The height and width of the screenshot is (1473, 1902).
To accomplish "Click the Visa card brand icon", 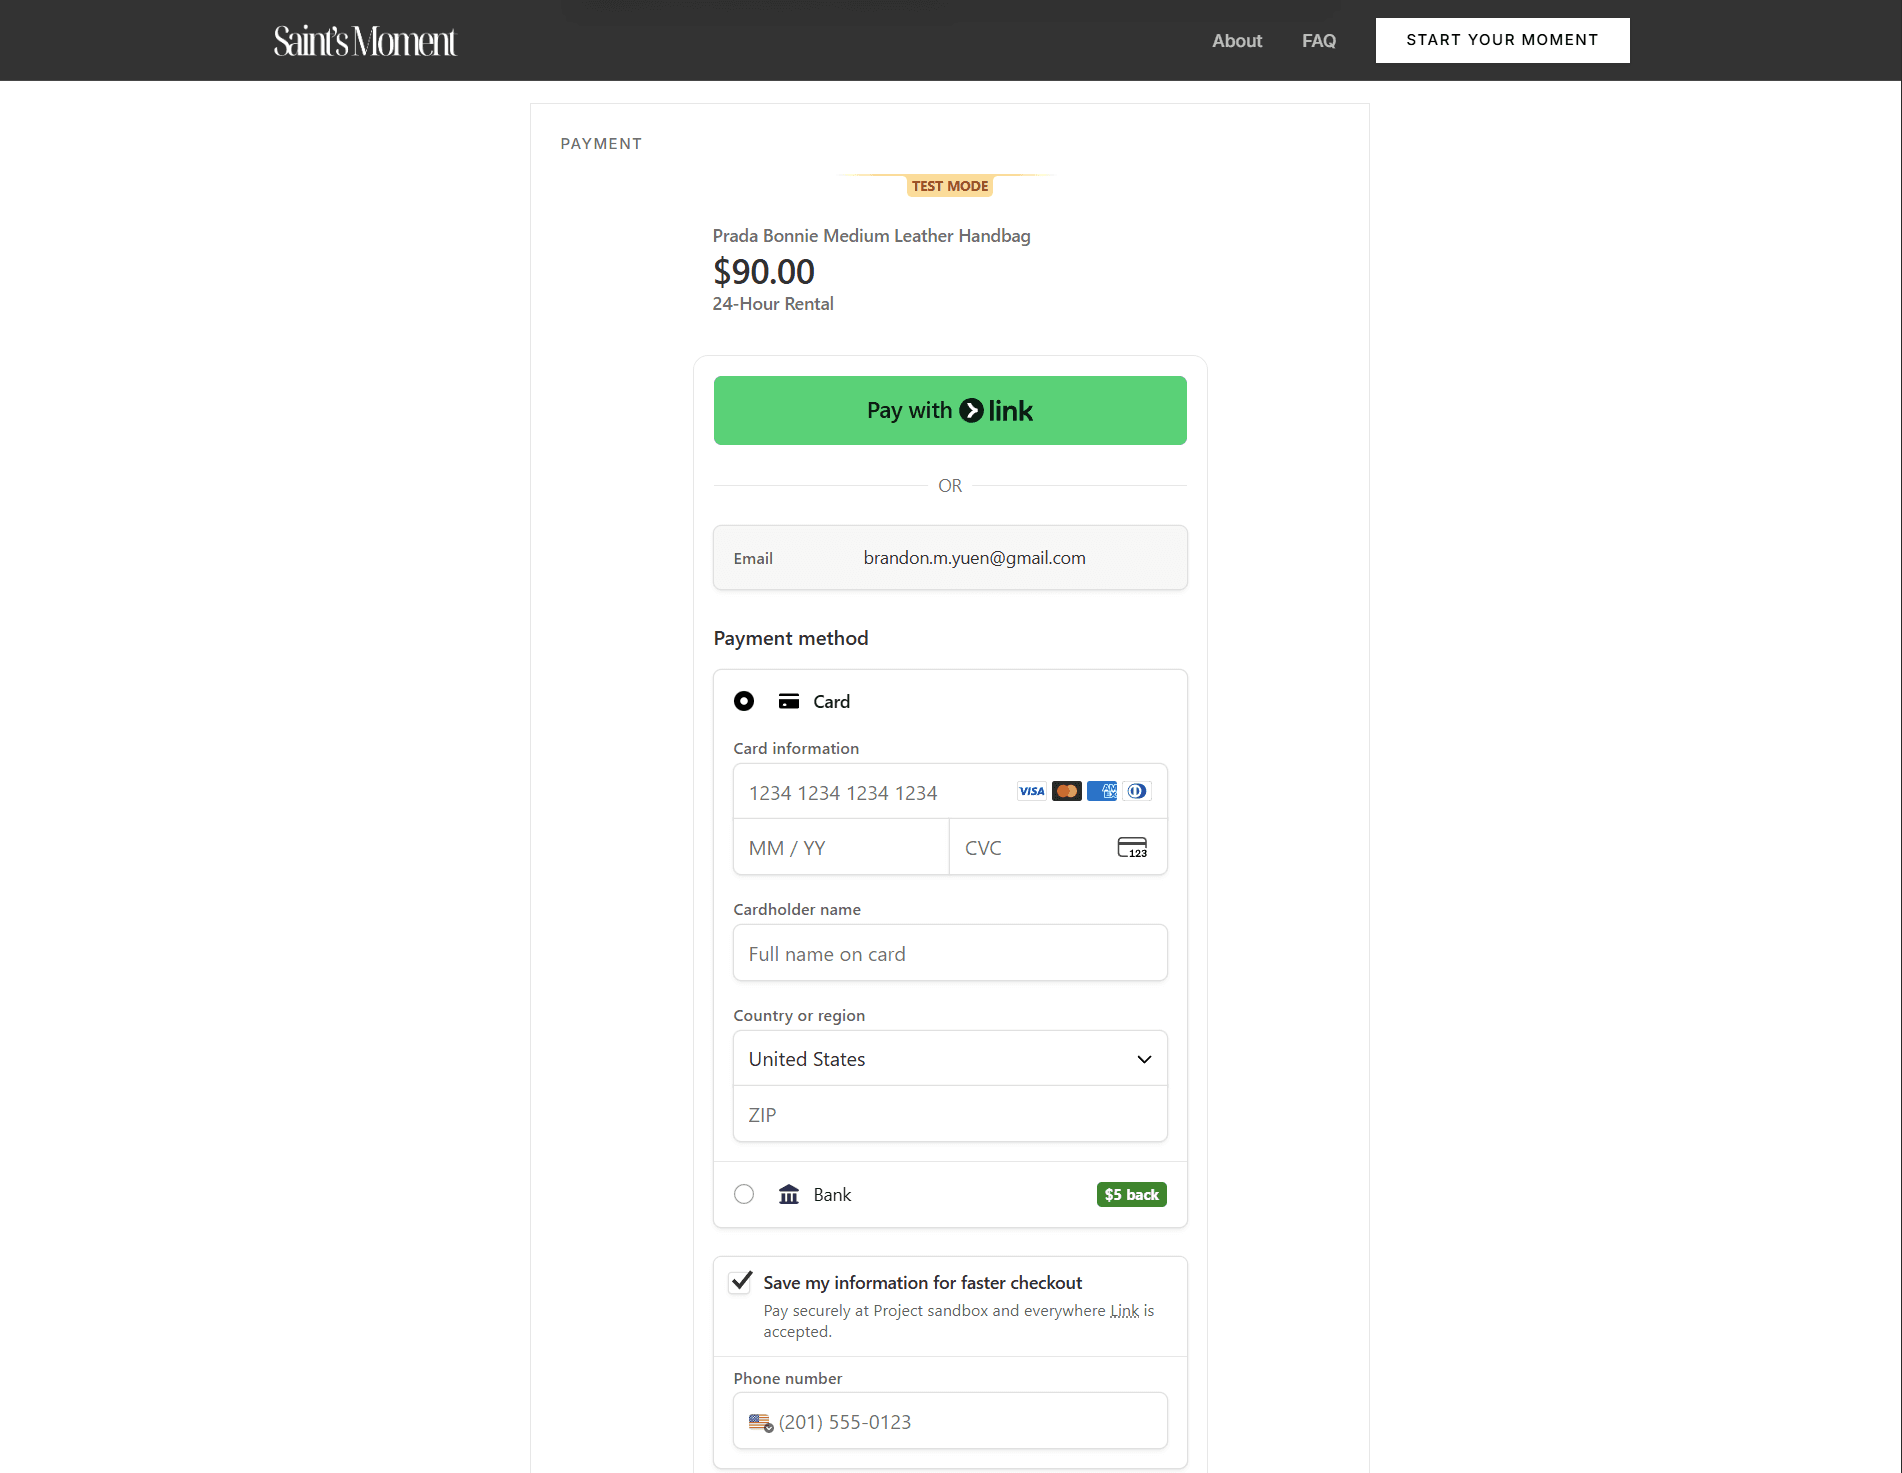I will (x=1031, y=791).
